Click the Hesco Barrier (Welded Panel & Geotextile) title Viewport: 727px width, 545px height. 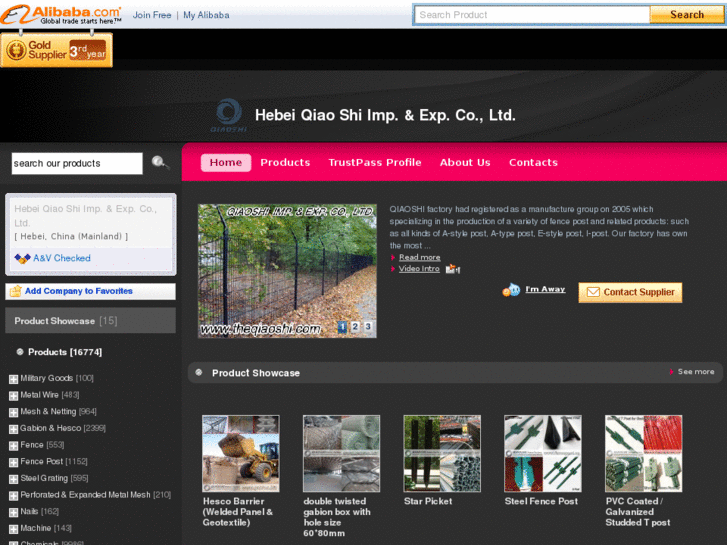(x=238, y=512)
